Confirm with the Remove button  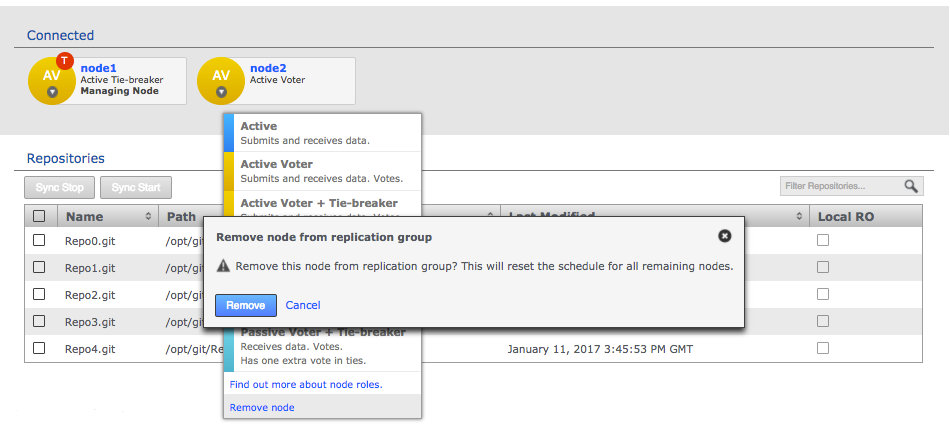click(245, 305)
